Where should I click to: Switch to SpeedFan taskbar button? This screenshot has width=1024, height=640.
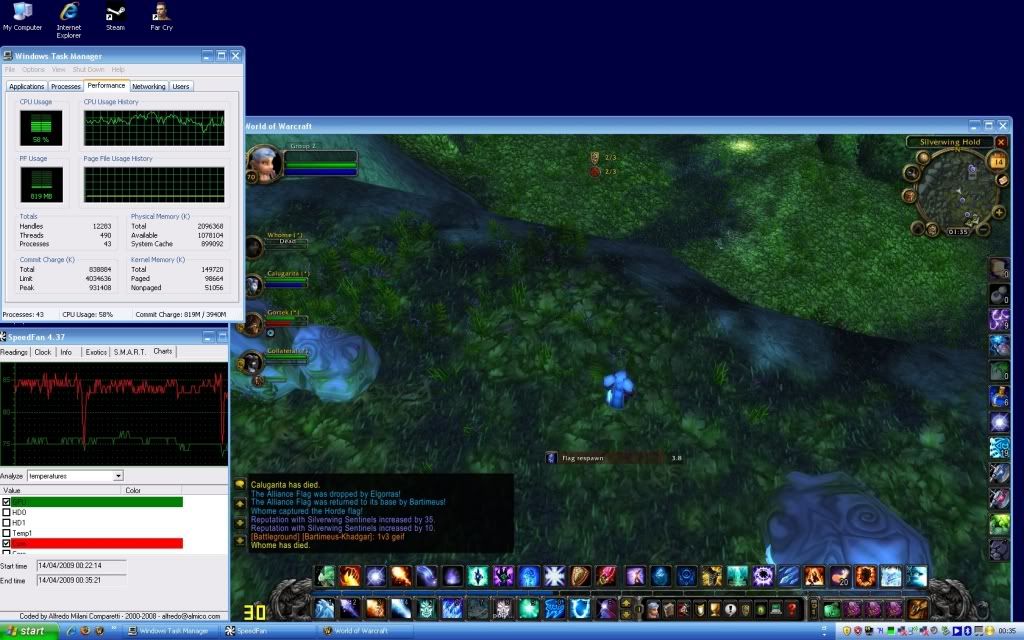click(268, 631)
